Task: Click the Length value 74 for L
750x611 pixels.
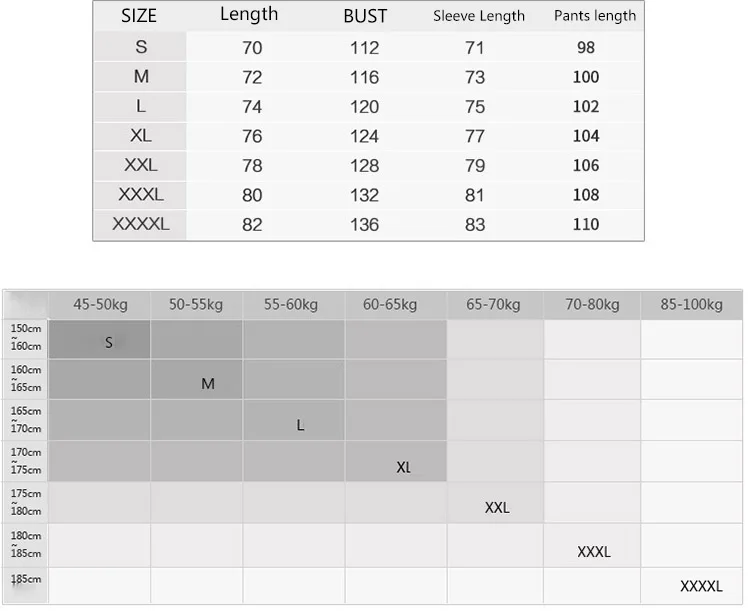Action: click(252, 107)
